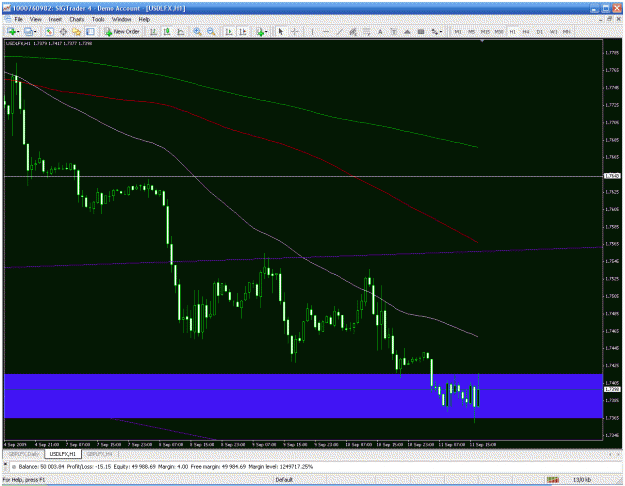Open the Insert menu
Viewport: 625px width, 486px height.
pyautogui.click(x=55, y=19)
